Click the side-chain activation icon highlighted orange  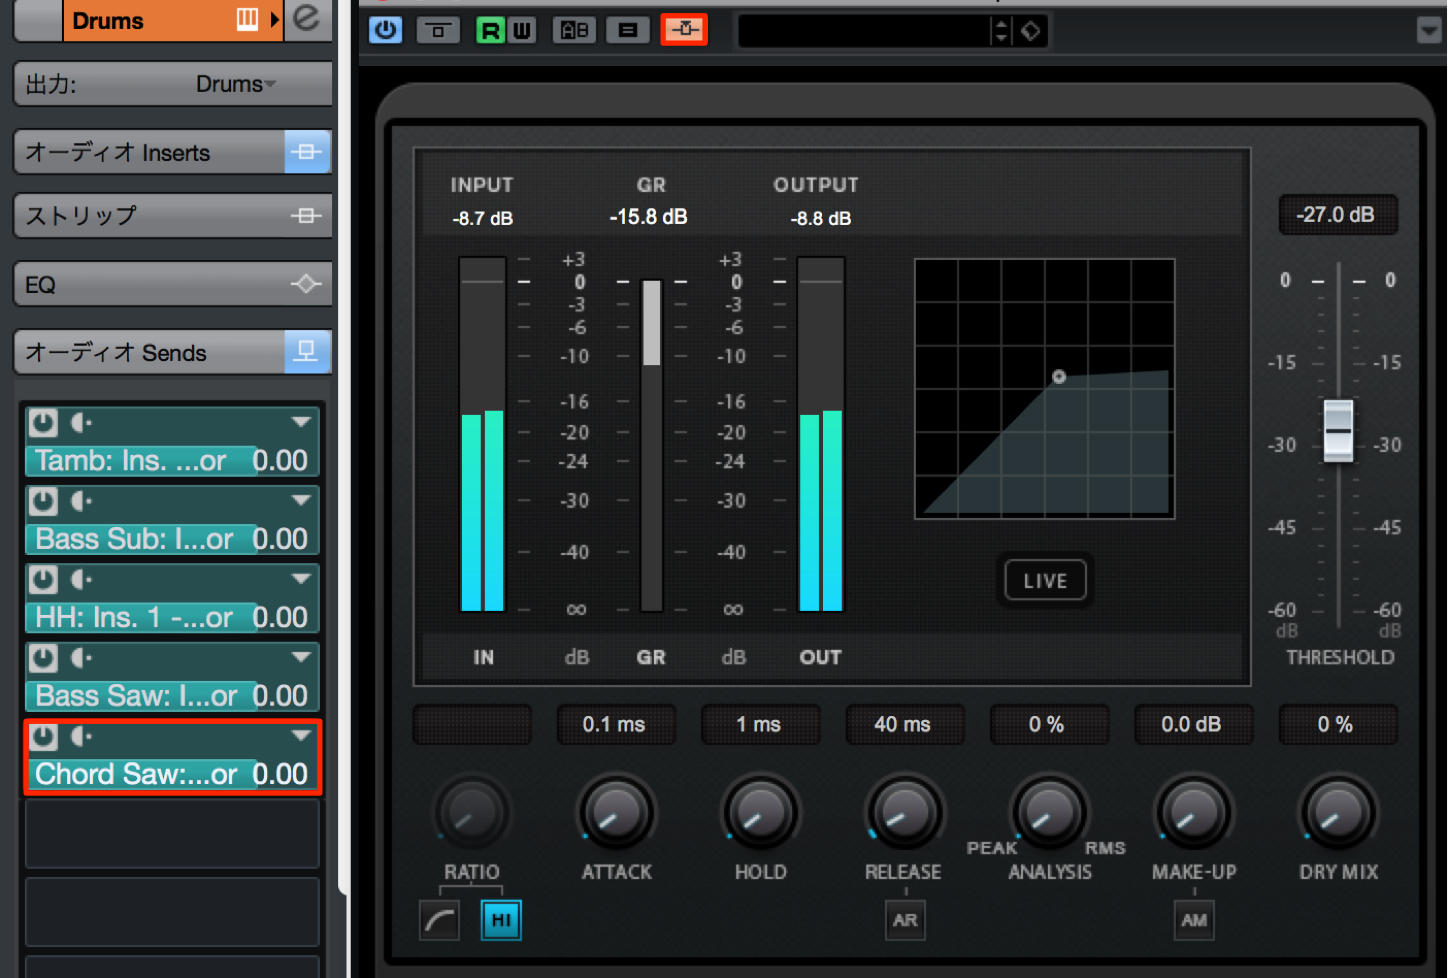[x=684, y=30]
